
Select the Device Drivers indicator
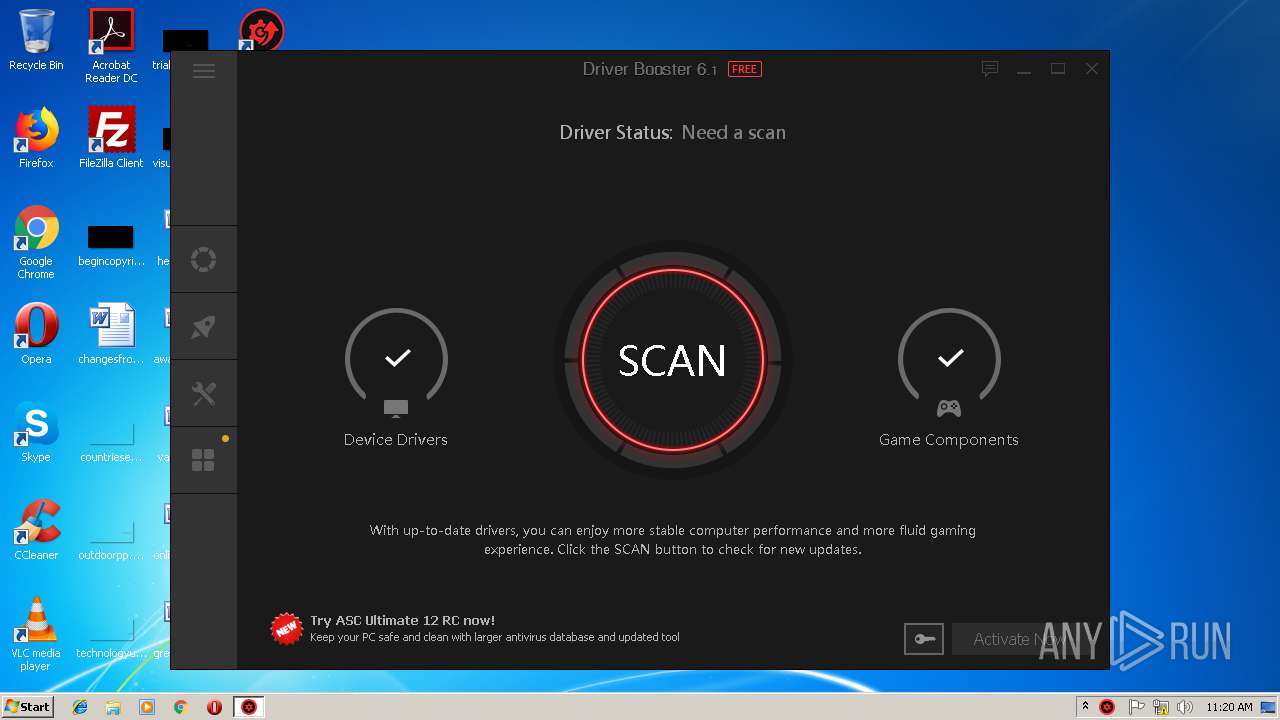point(396,378)
